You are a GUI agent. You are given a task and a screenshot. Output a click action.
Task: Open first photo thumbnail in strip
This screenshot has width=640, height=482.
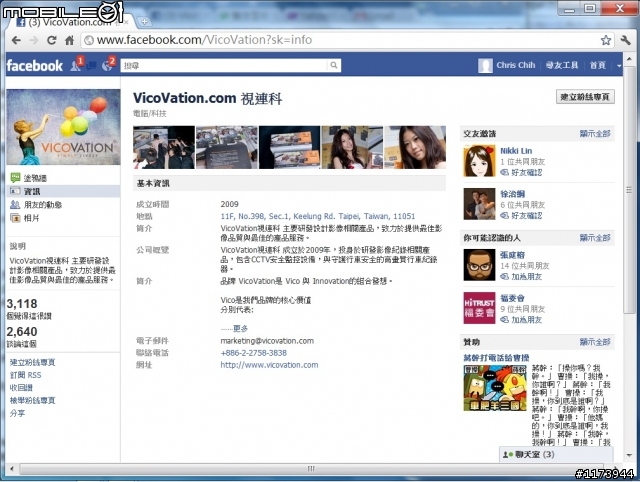click(164, 147)
